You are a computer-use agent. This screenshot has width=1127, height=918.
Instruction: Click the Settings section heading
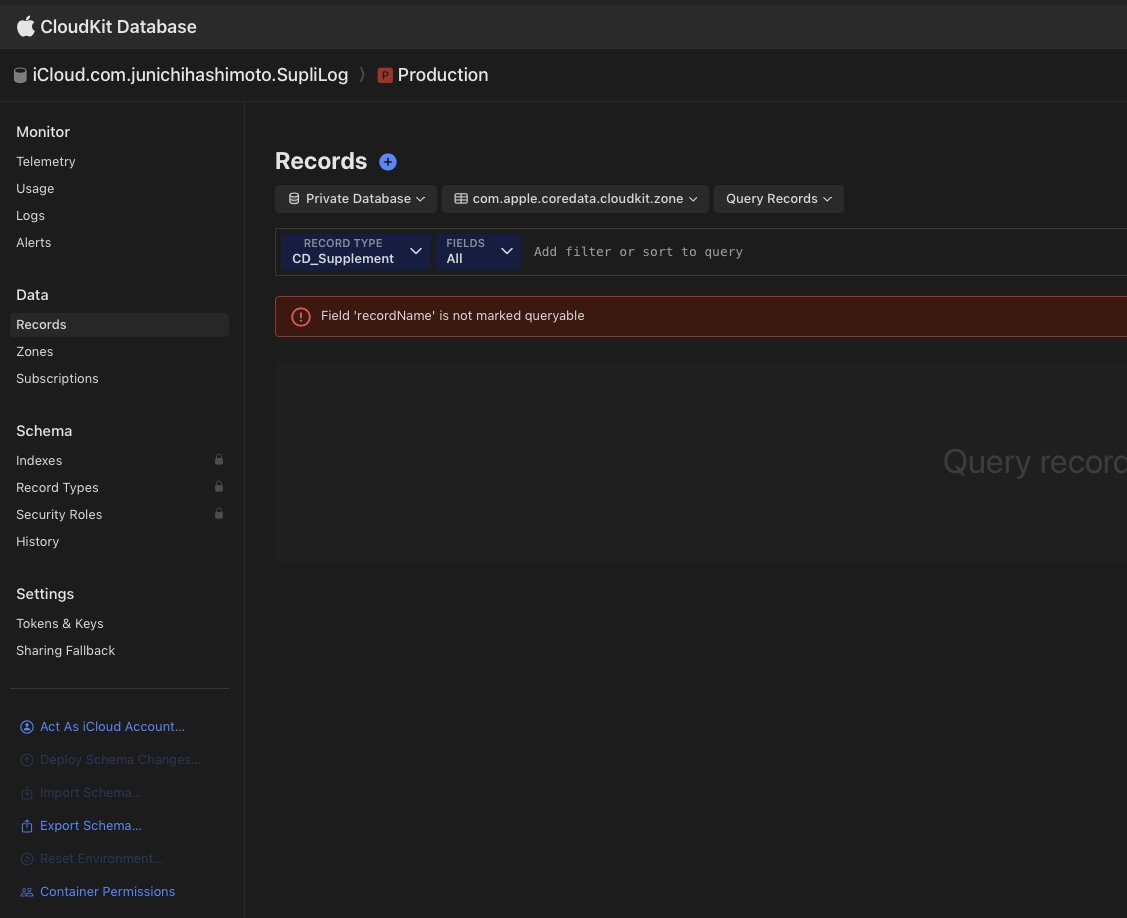click(45, 595)
